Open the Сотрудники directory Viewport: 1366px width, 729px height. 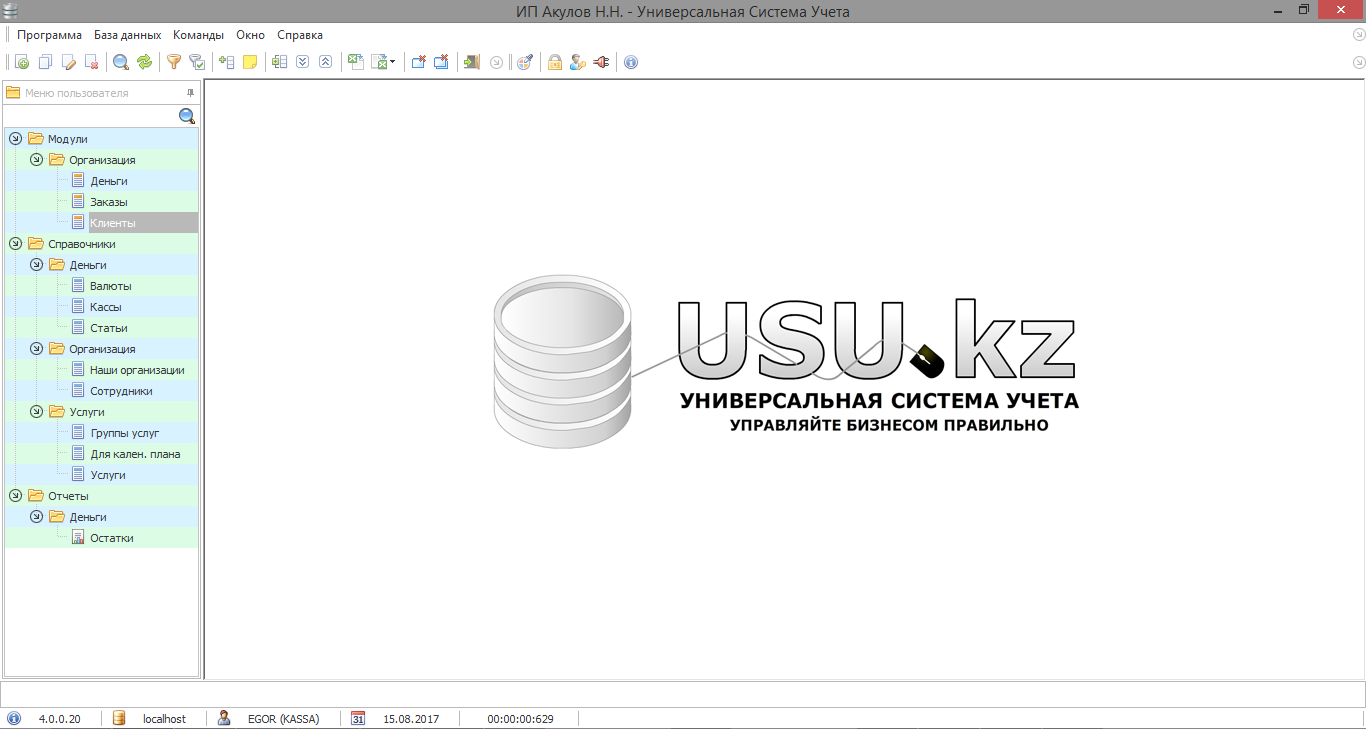click(121, 391)
